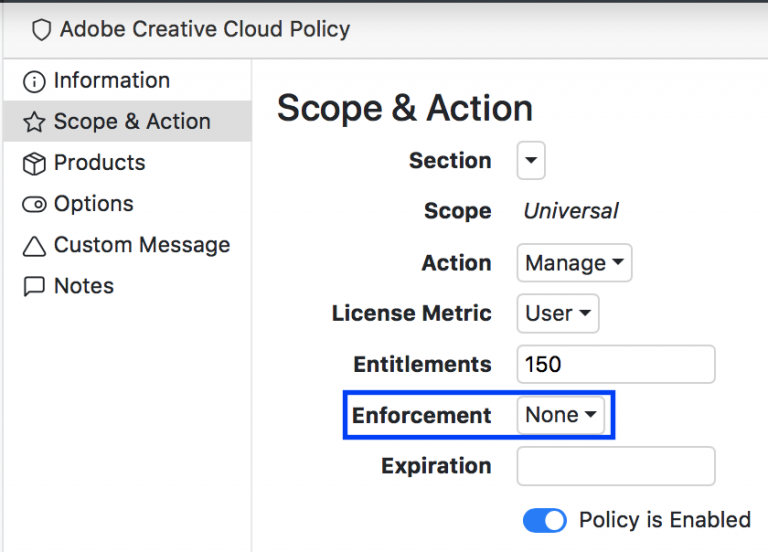Click the Options text in the sidebar

point(93,204)
